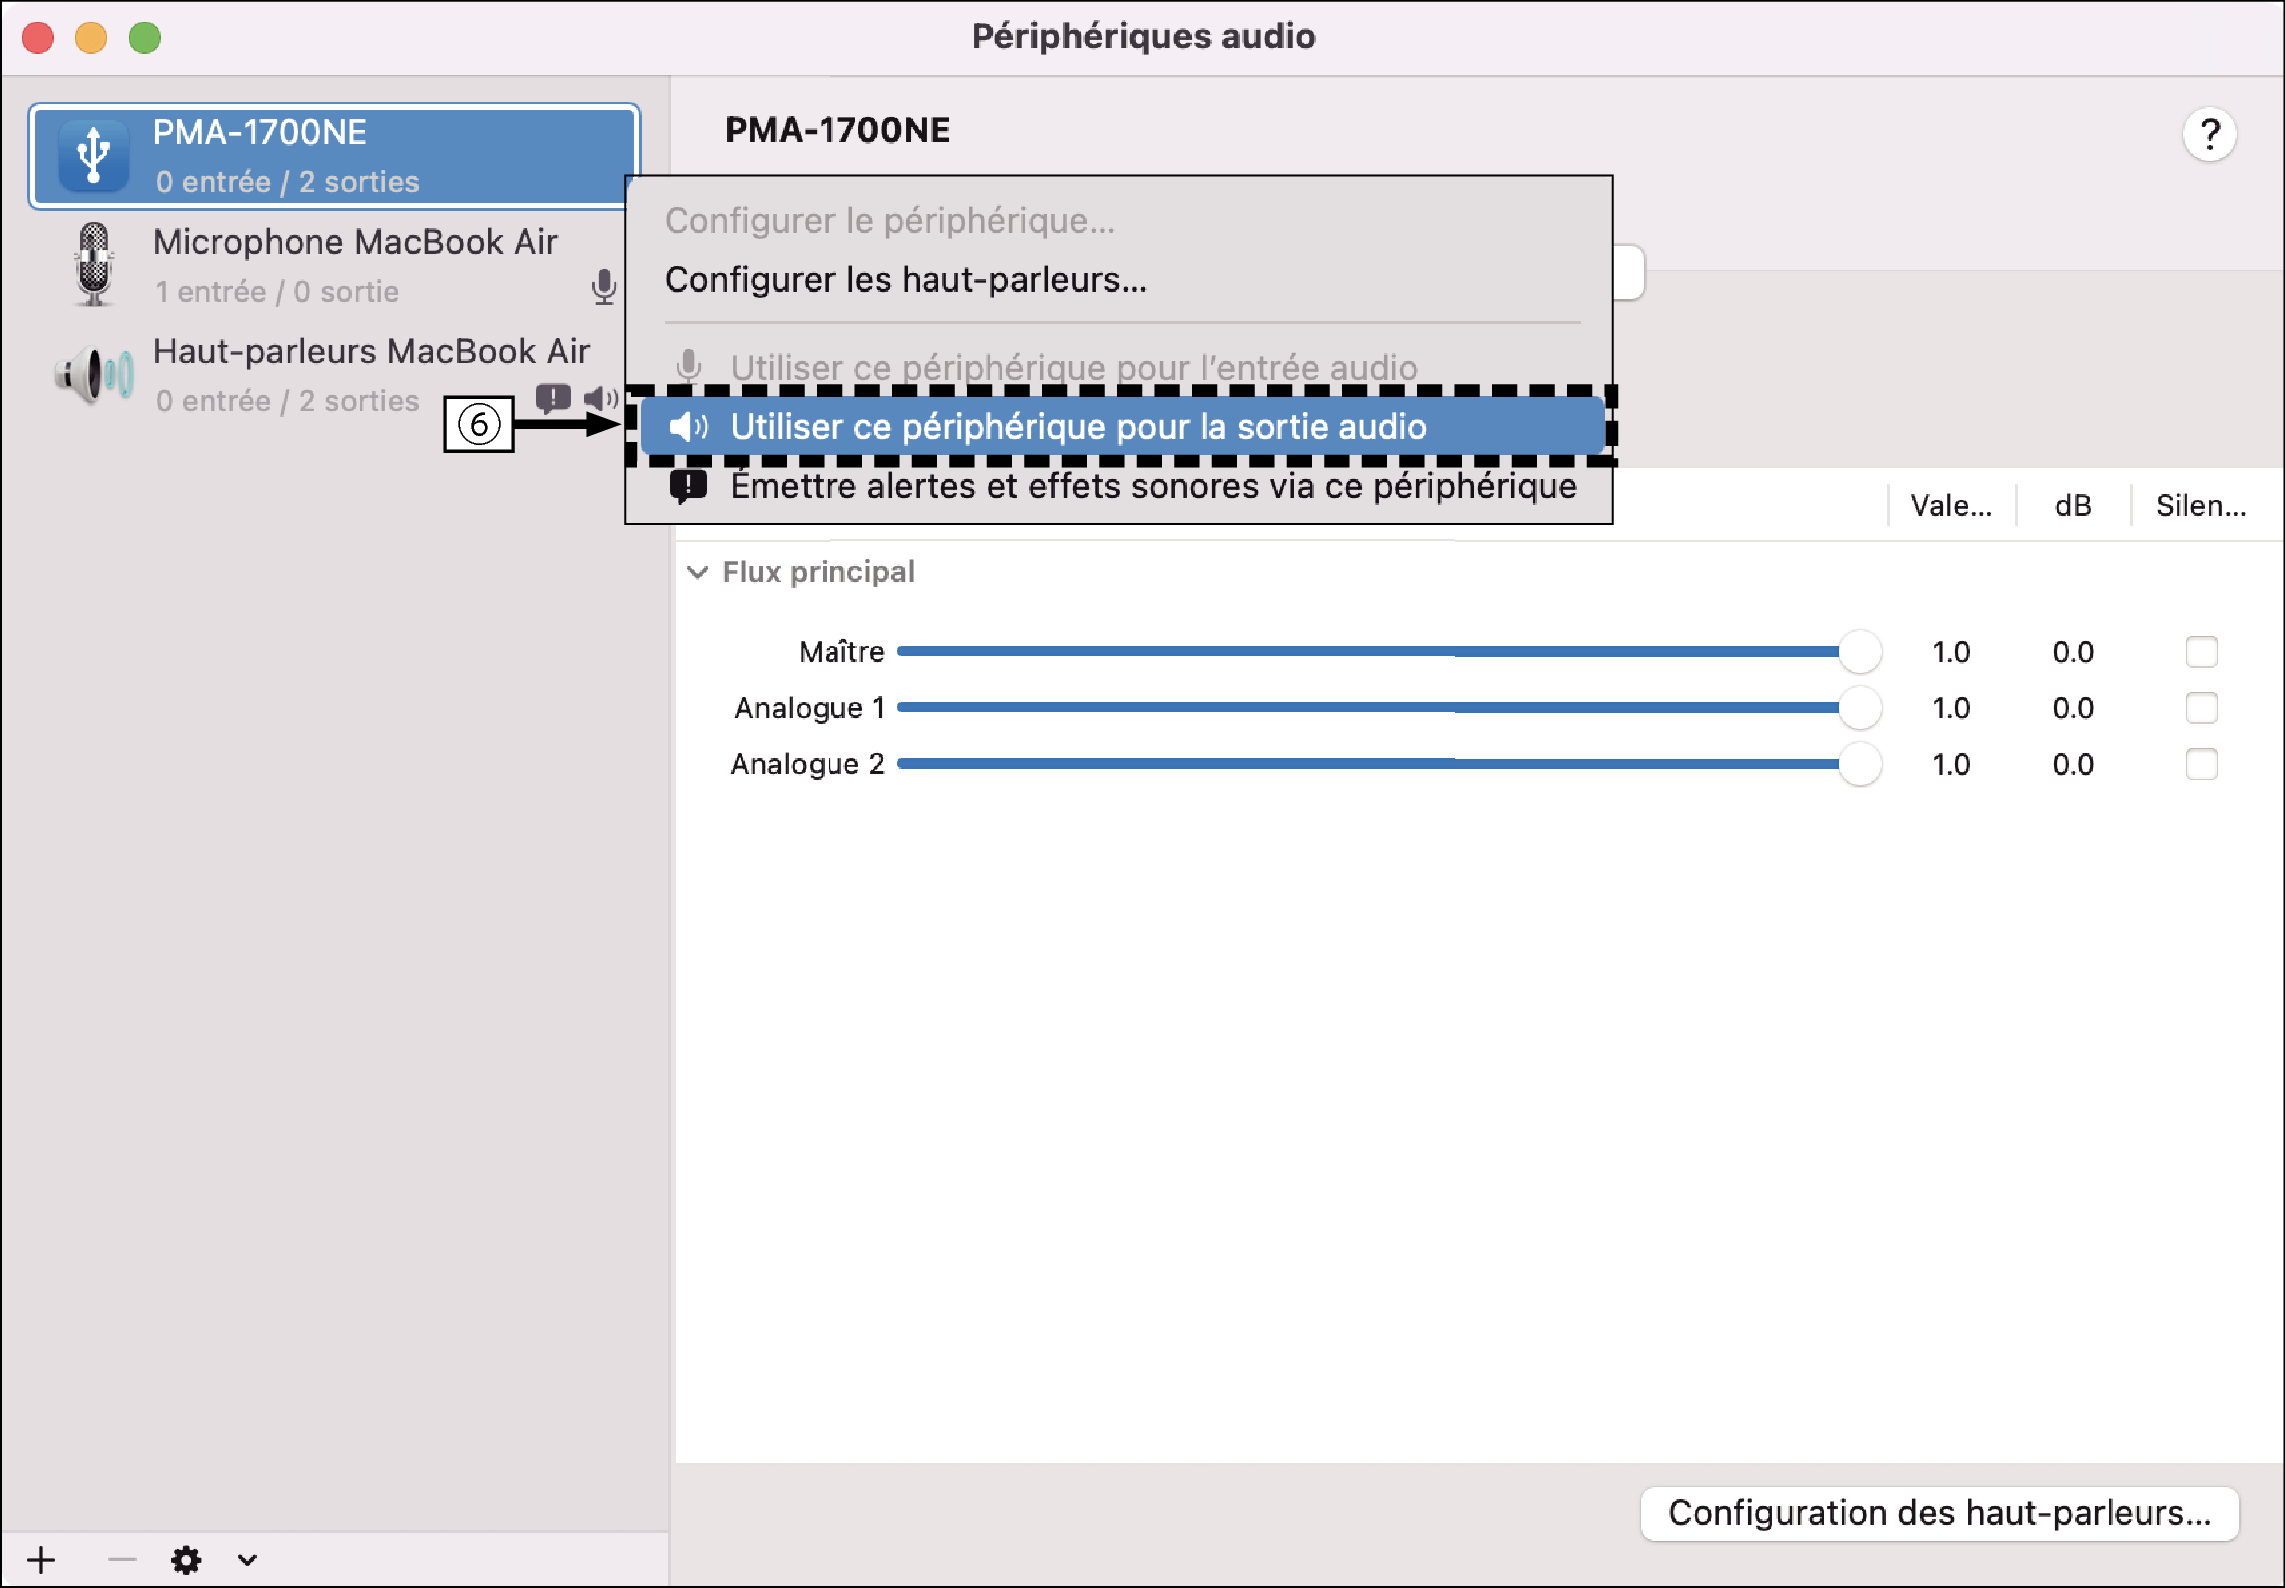
Task: Mute the Analogue 2 channel
Action: [x=2201, y=764]
